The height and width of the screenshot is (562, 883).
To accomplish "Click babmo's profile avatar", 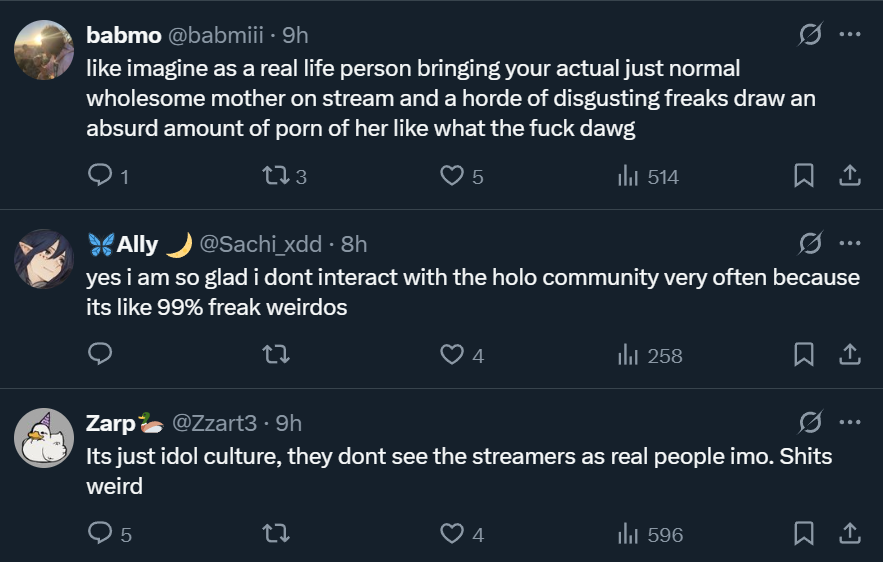I will [44, 50].
